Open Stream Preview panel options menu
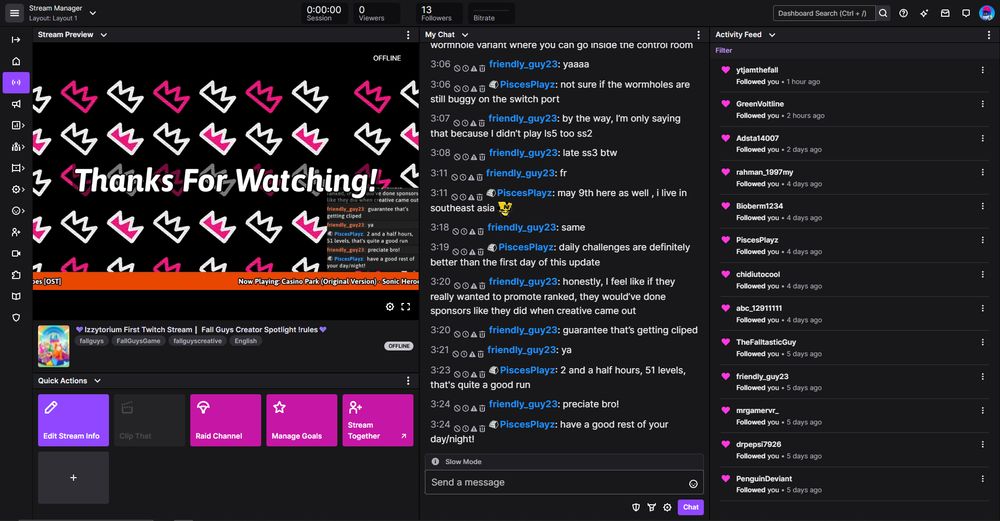Screen dimensions: 1000x521 pyautogui.click(x=408, y=35)
